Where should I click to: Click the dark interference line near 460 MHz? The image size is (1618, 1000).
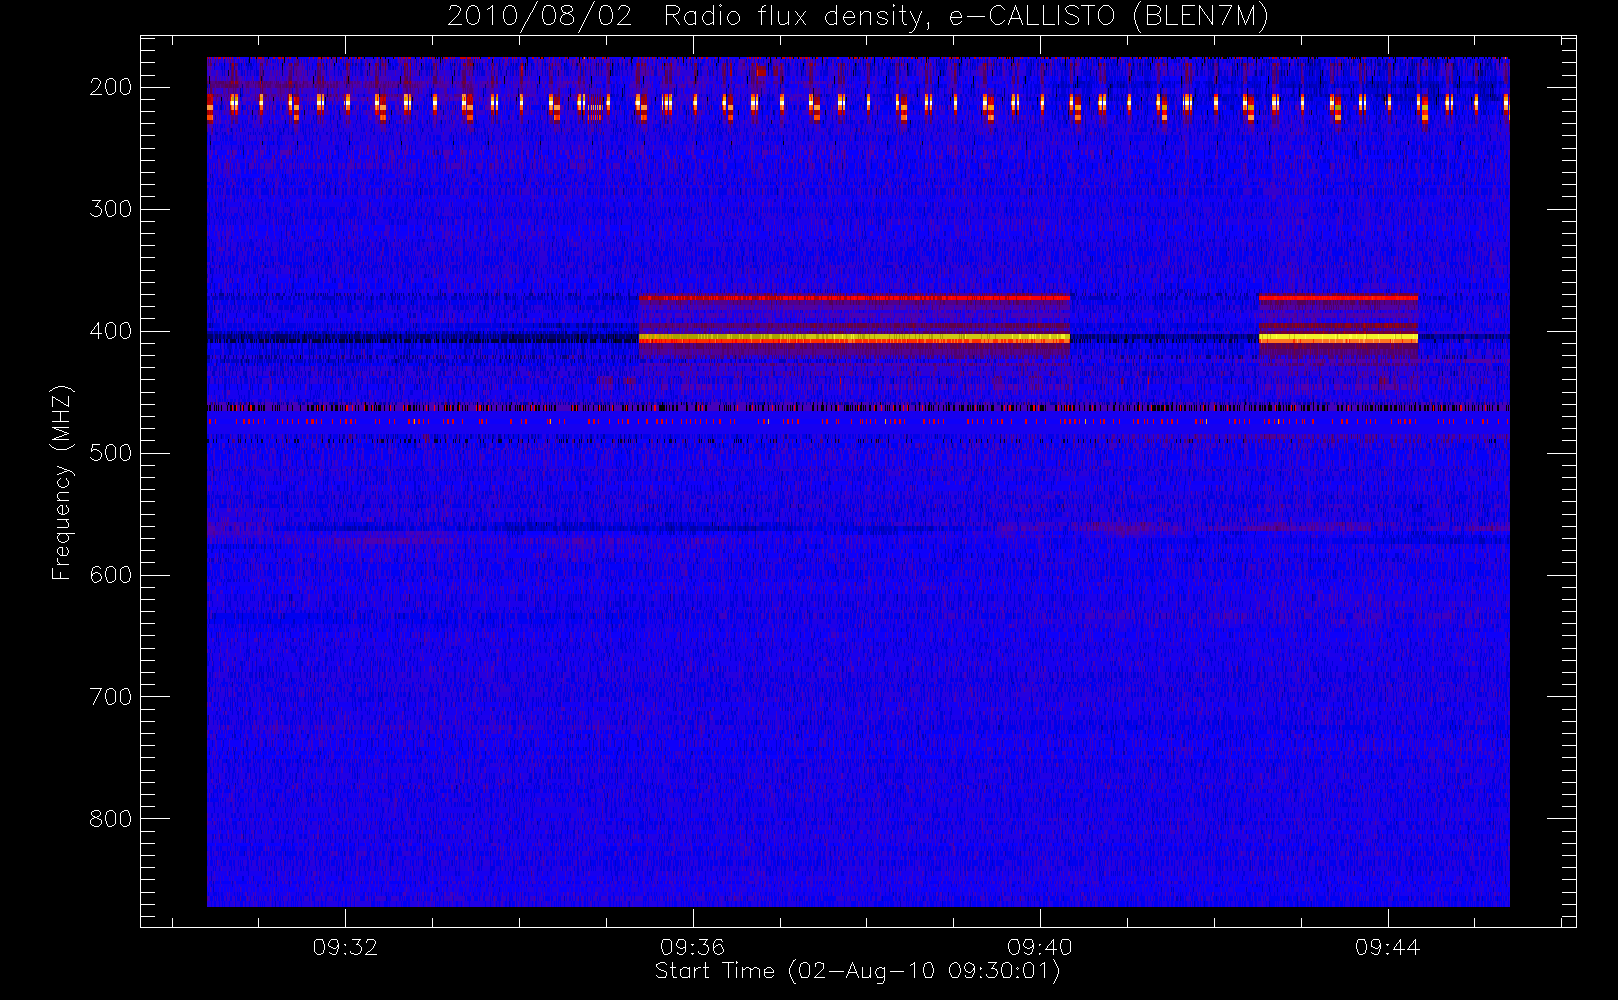(858, 408)
